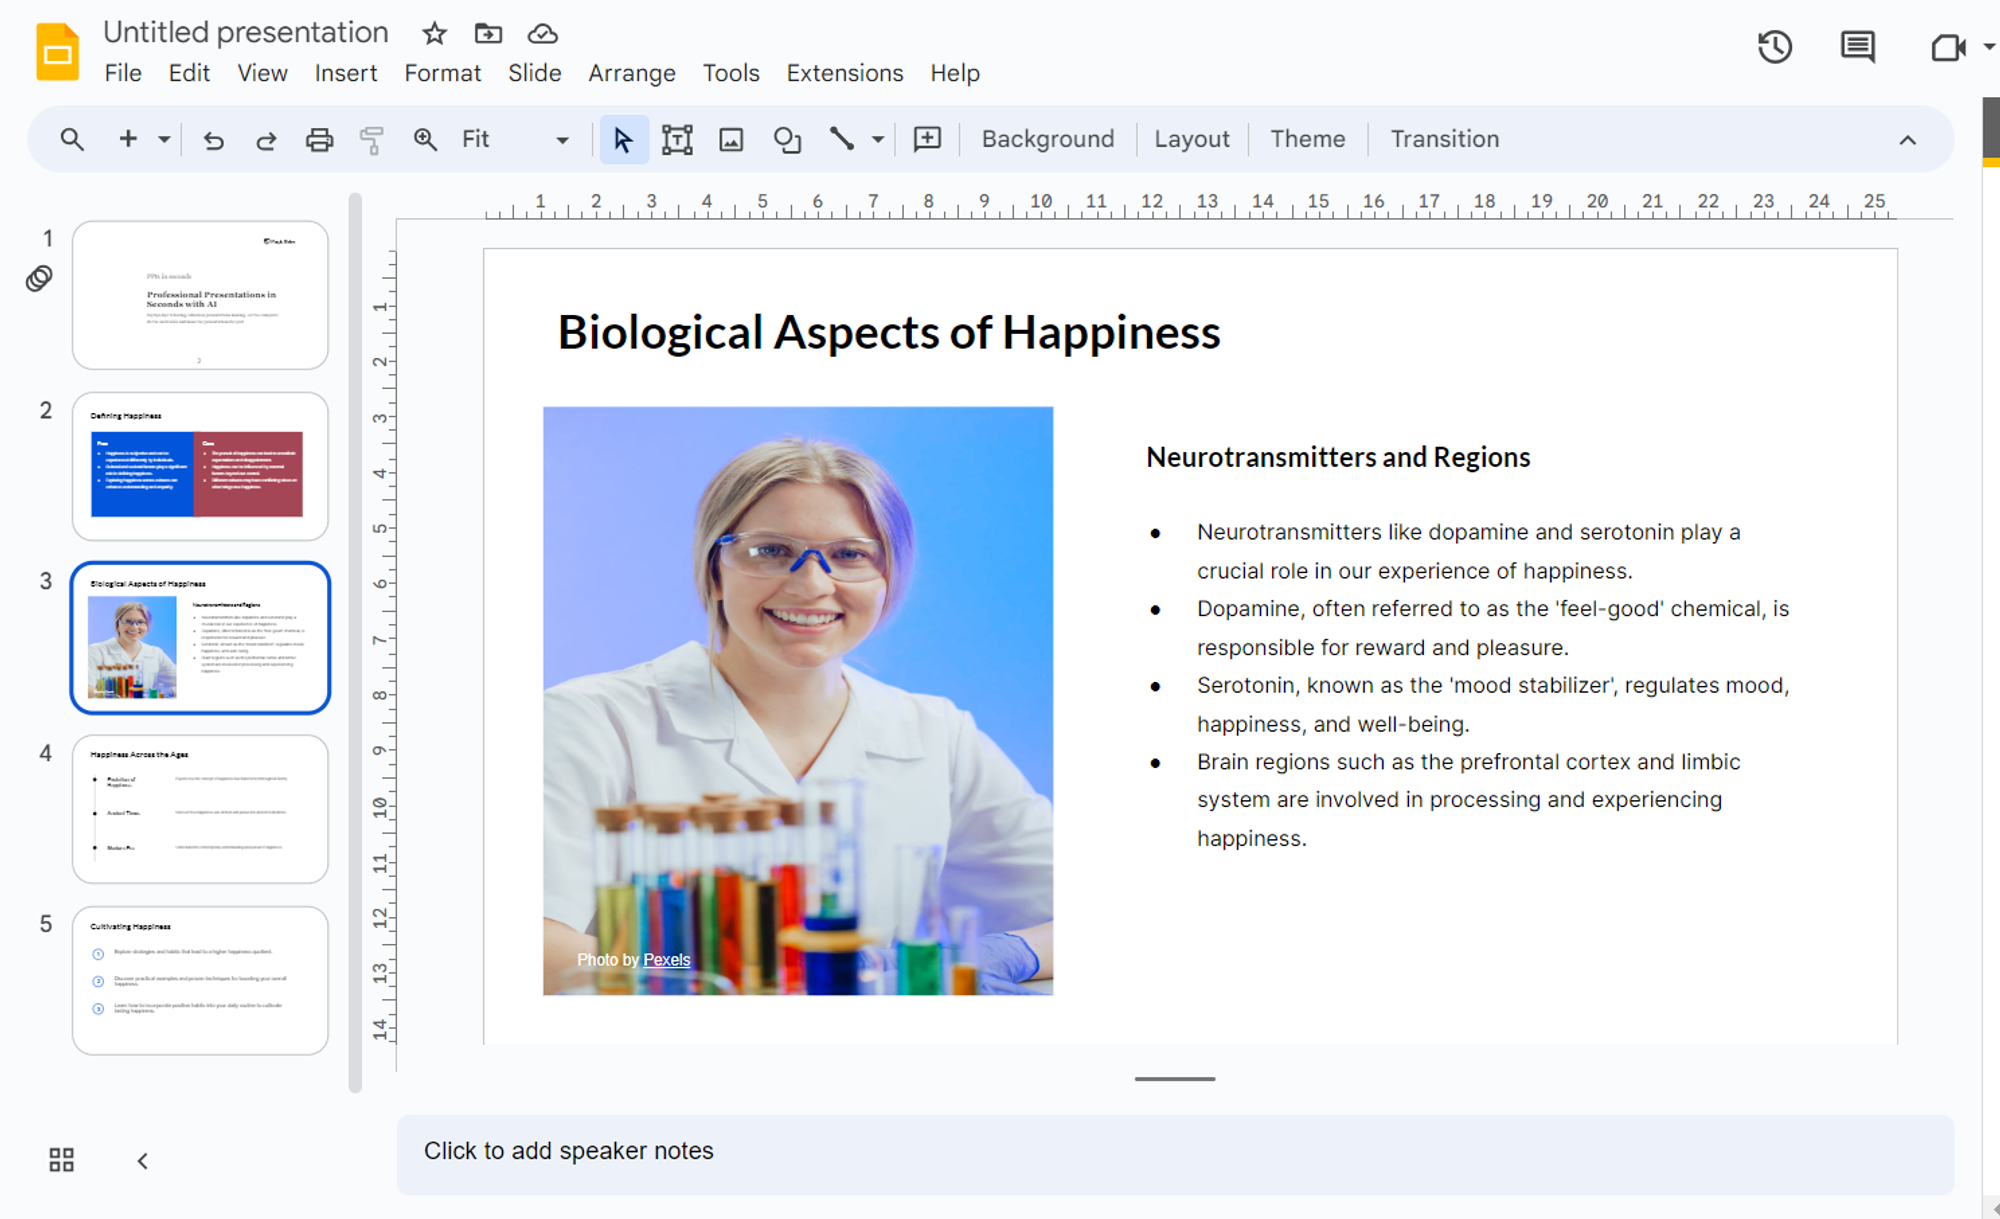Screen dimensions: 2000x1219
Task: Switch to grid view icon
Action: [62, 1160]
